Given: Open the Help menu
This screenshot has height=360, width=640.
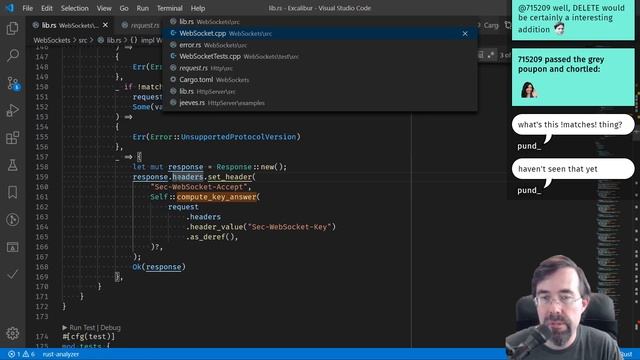Looking at the screenshot, I should tap(198, 8).
